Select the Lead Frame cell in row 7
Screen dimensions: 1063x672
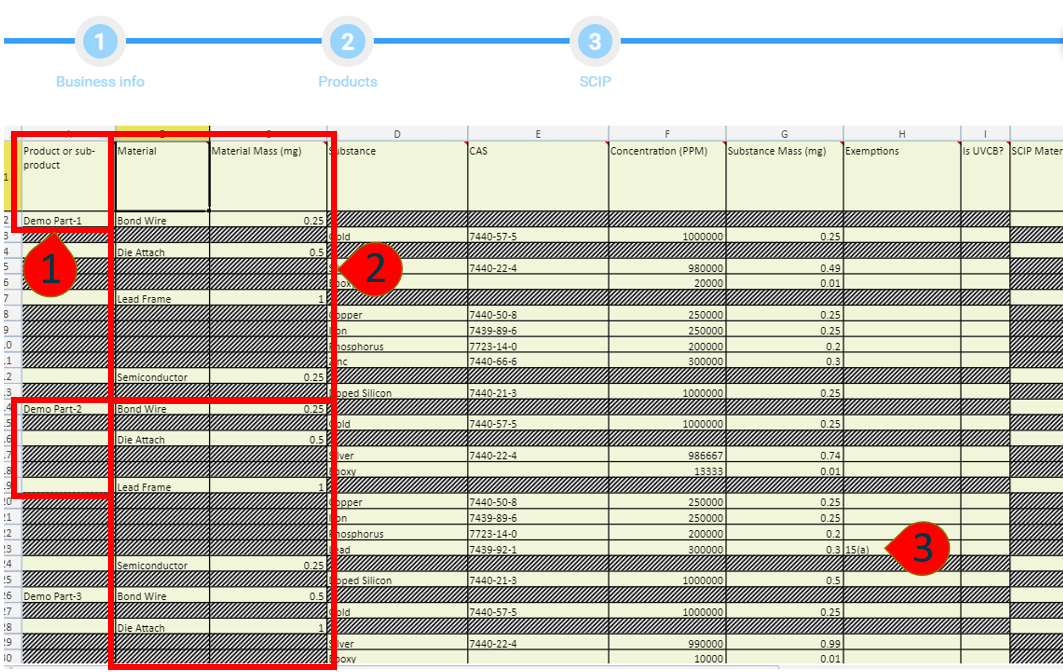coord(162,299)
